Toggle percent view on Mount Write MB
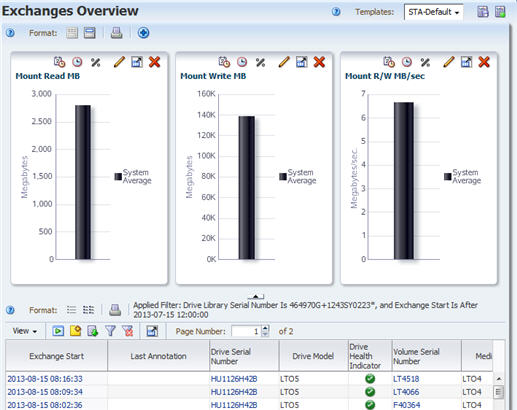Screen dimensions: 517x410 point(260,62)
